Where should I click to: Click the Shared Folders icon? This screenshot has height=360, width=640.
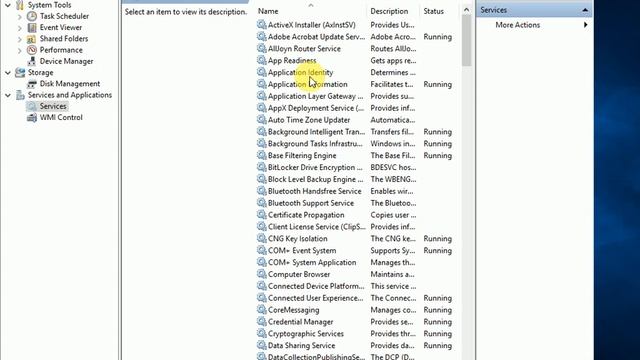[32, 39]
